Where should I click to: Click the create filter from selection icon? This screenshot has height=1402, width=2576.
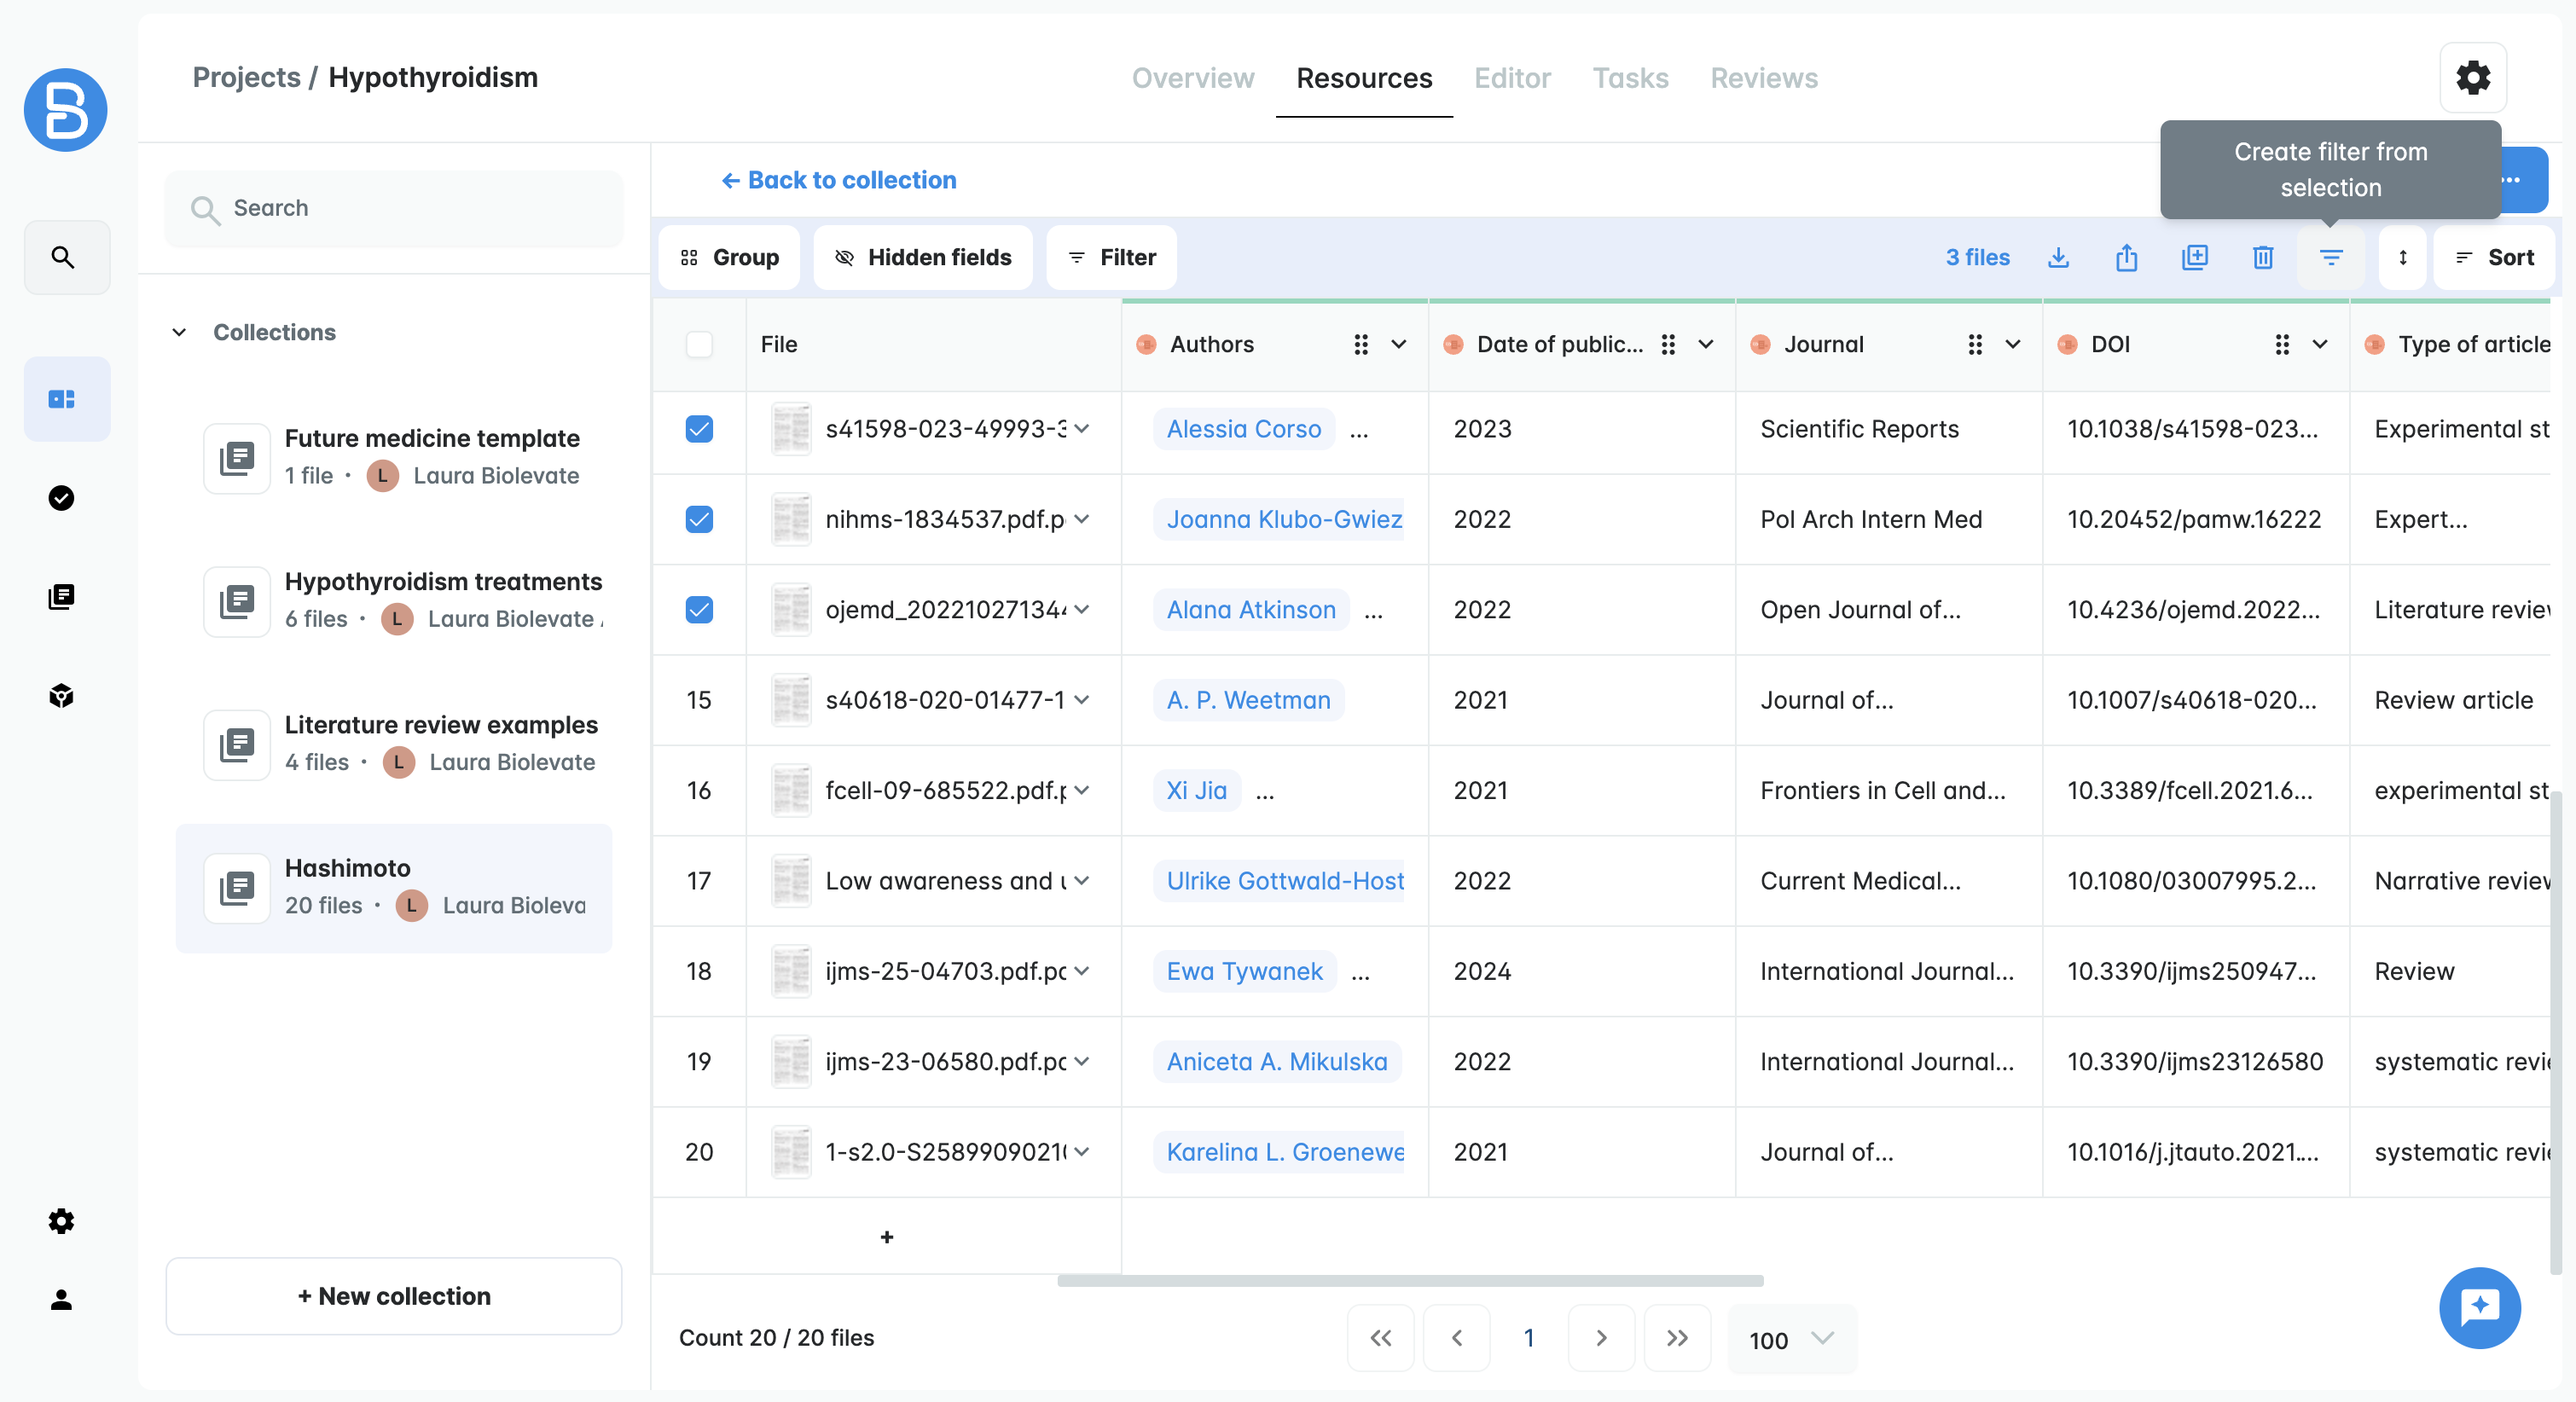pyautogui.click(x=2330, y=258)
